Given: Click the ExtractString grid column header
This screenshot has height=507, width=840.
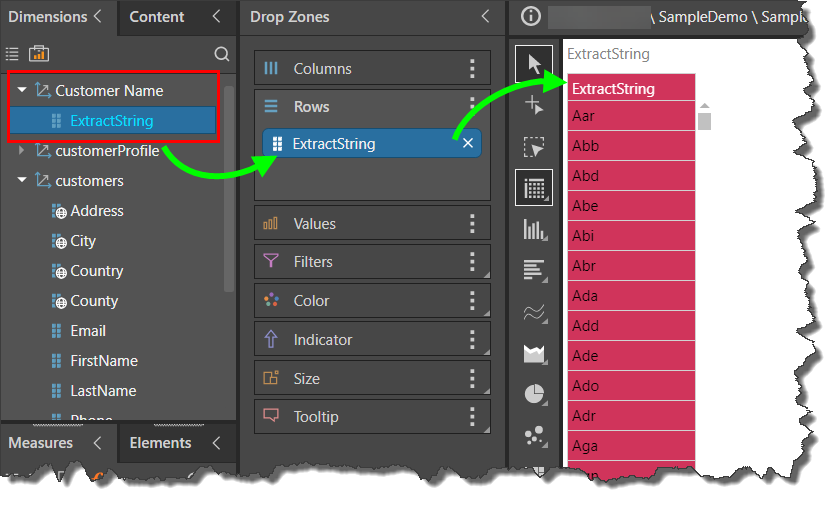Looking at the screenshot, I should tap(632, 88).
